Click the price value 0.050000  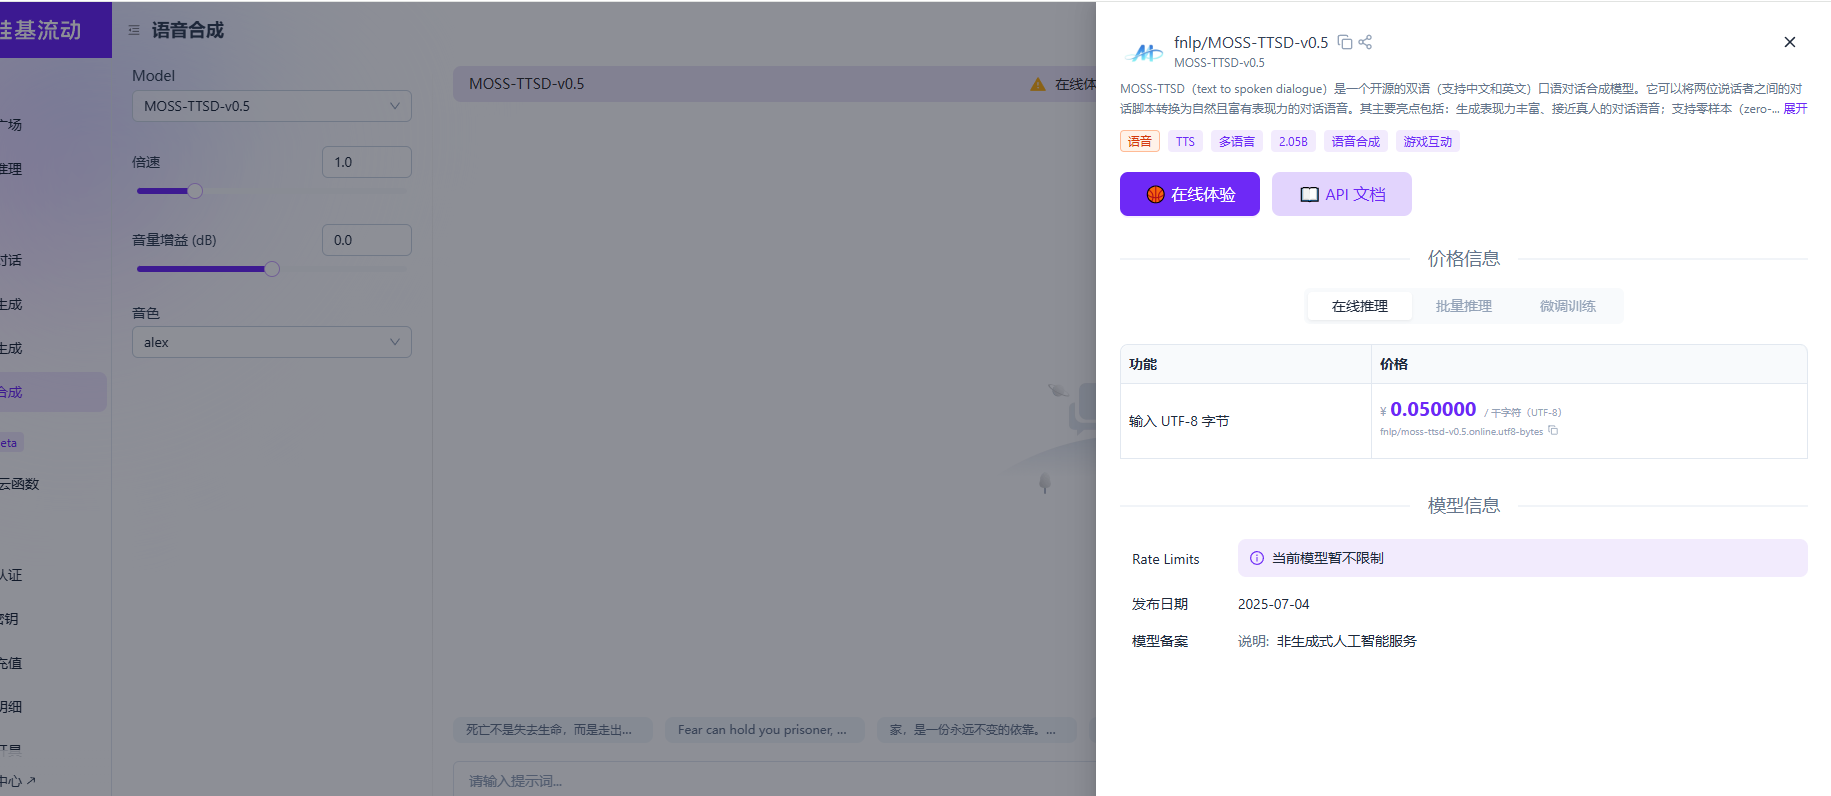coord(1433,409)
